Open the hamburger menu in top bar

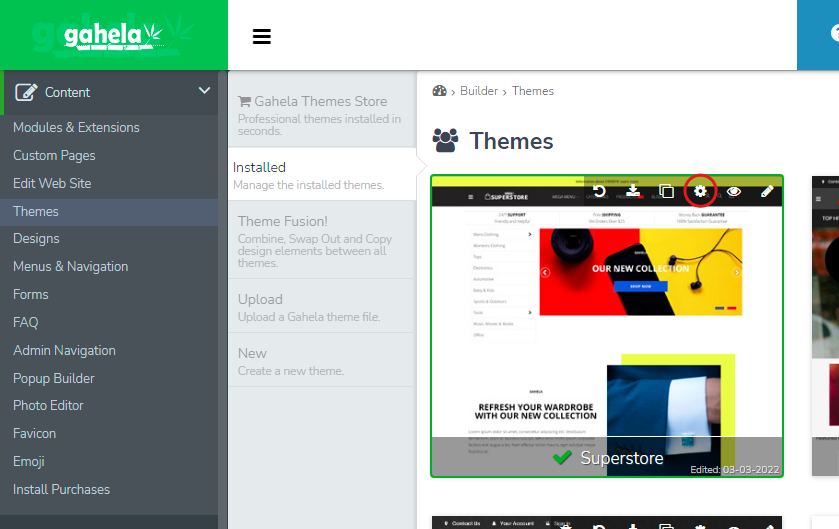(x=262, y=36)
